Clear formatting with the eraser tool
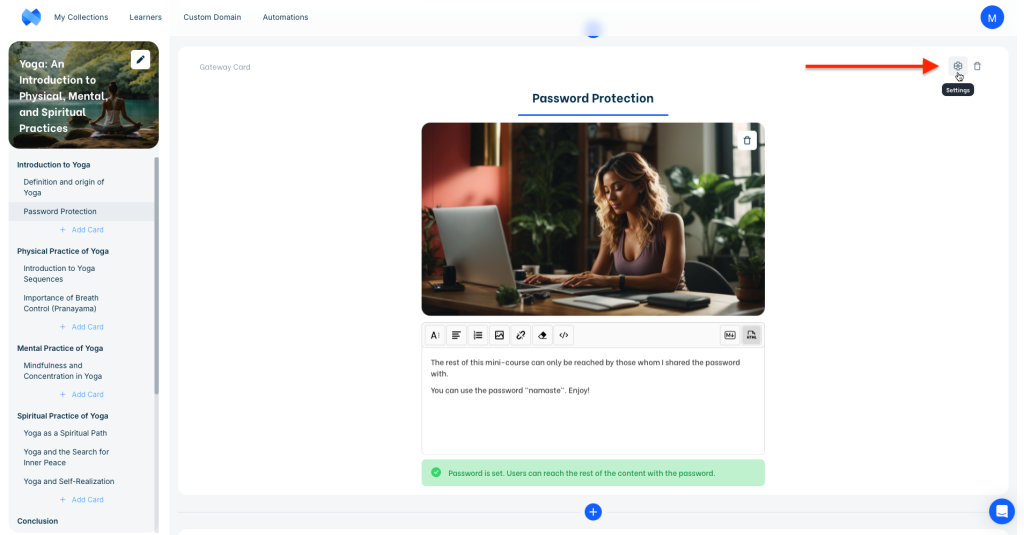This screenshot has height=535, width=1024. tap(542, 335)
